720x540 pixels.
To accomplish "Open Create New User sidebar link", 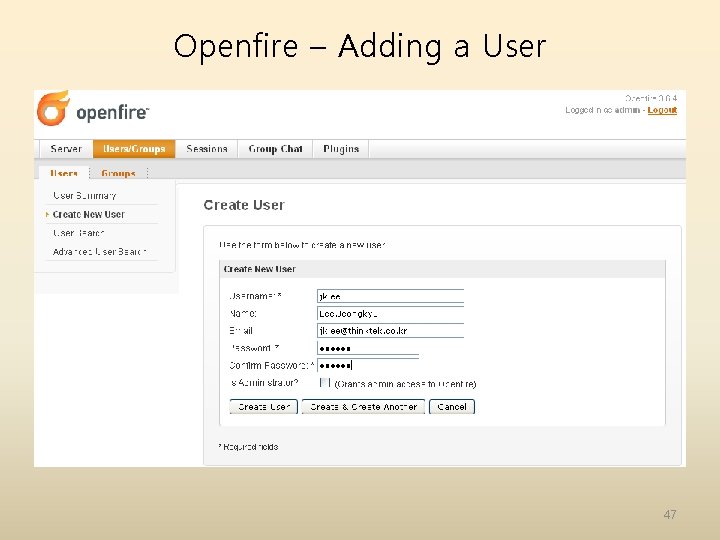I will pyautogui.click(x=89, y=214).
